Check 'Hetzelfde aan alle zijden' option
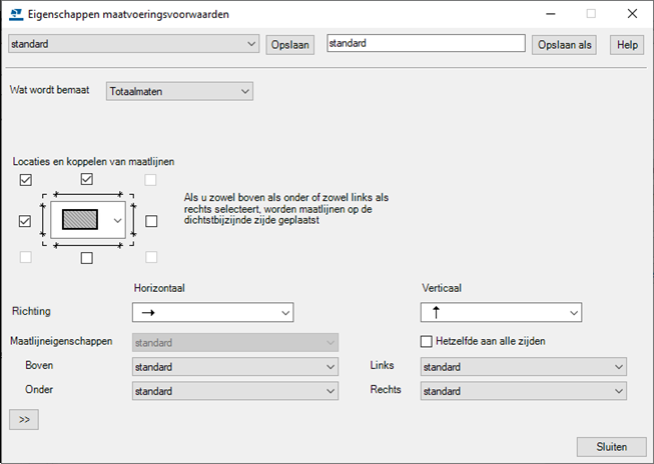 click(x=427, y=341)
